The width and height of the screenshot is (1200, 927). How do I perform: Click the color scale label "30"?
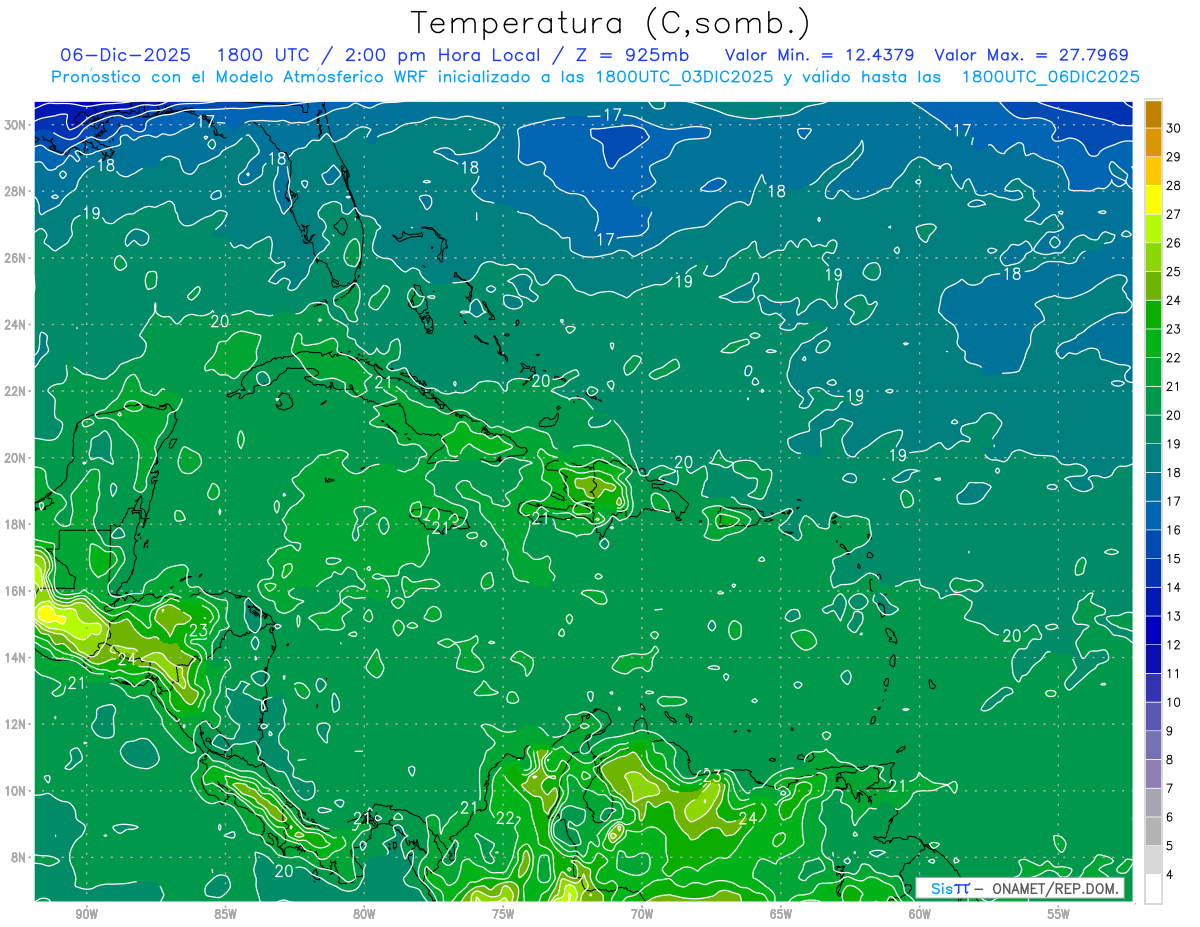[x=1174, y=128]
